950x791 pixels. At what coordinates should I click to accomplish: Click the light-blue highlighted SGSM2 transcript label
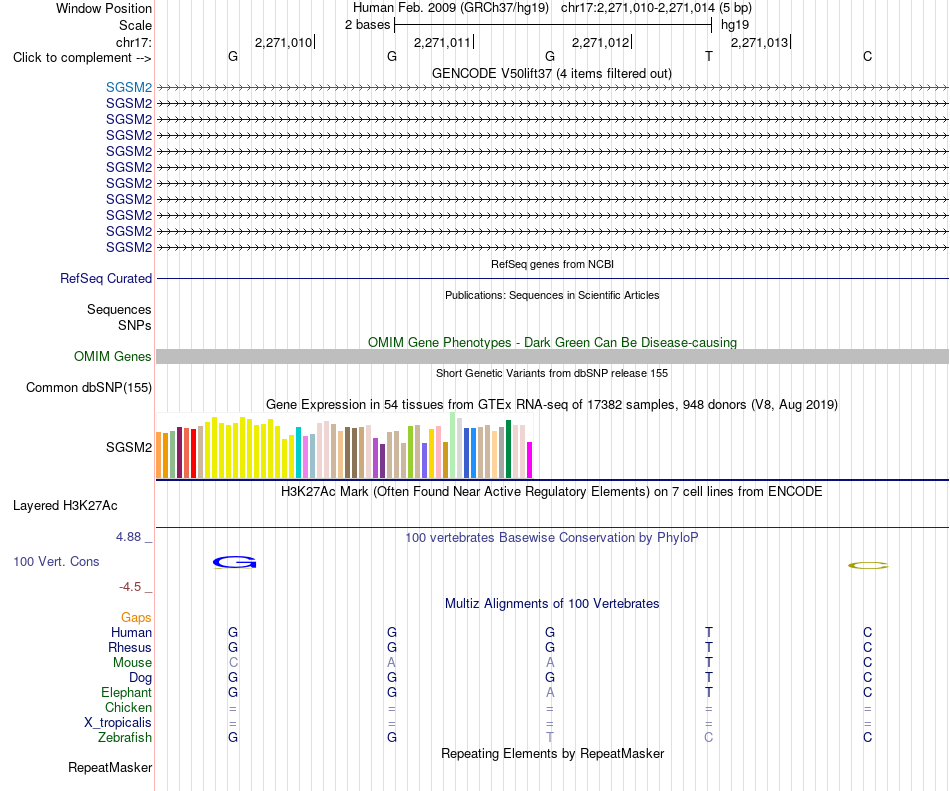tap(128, 87)
